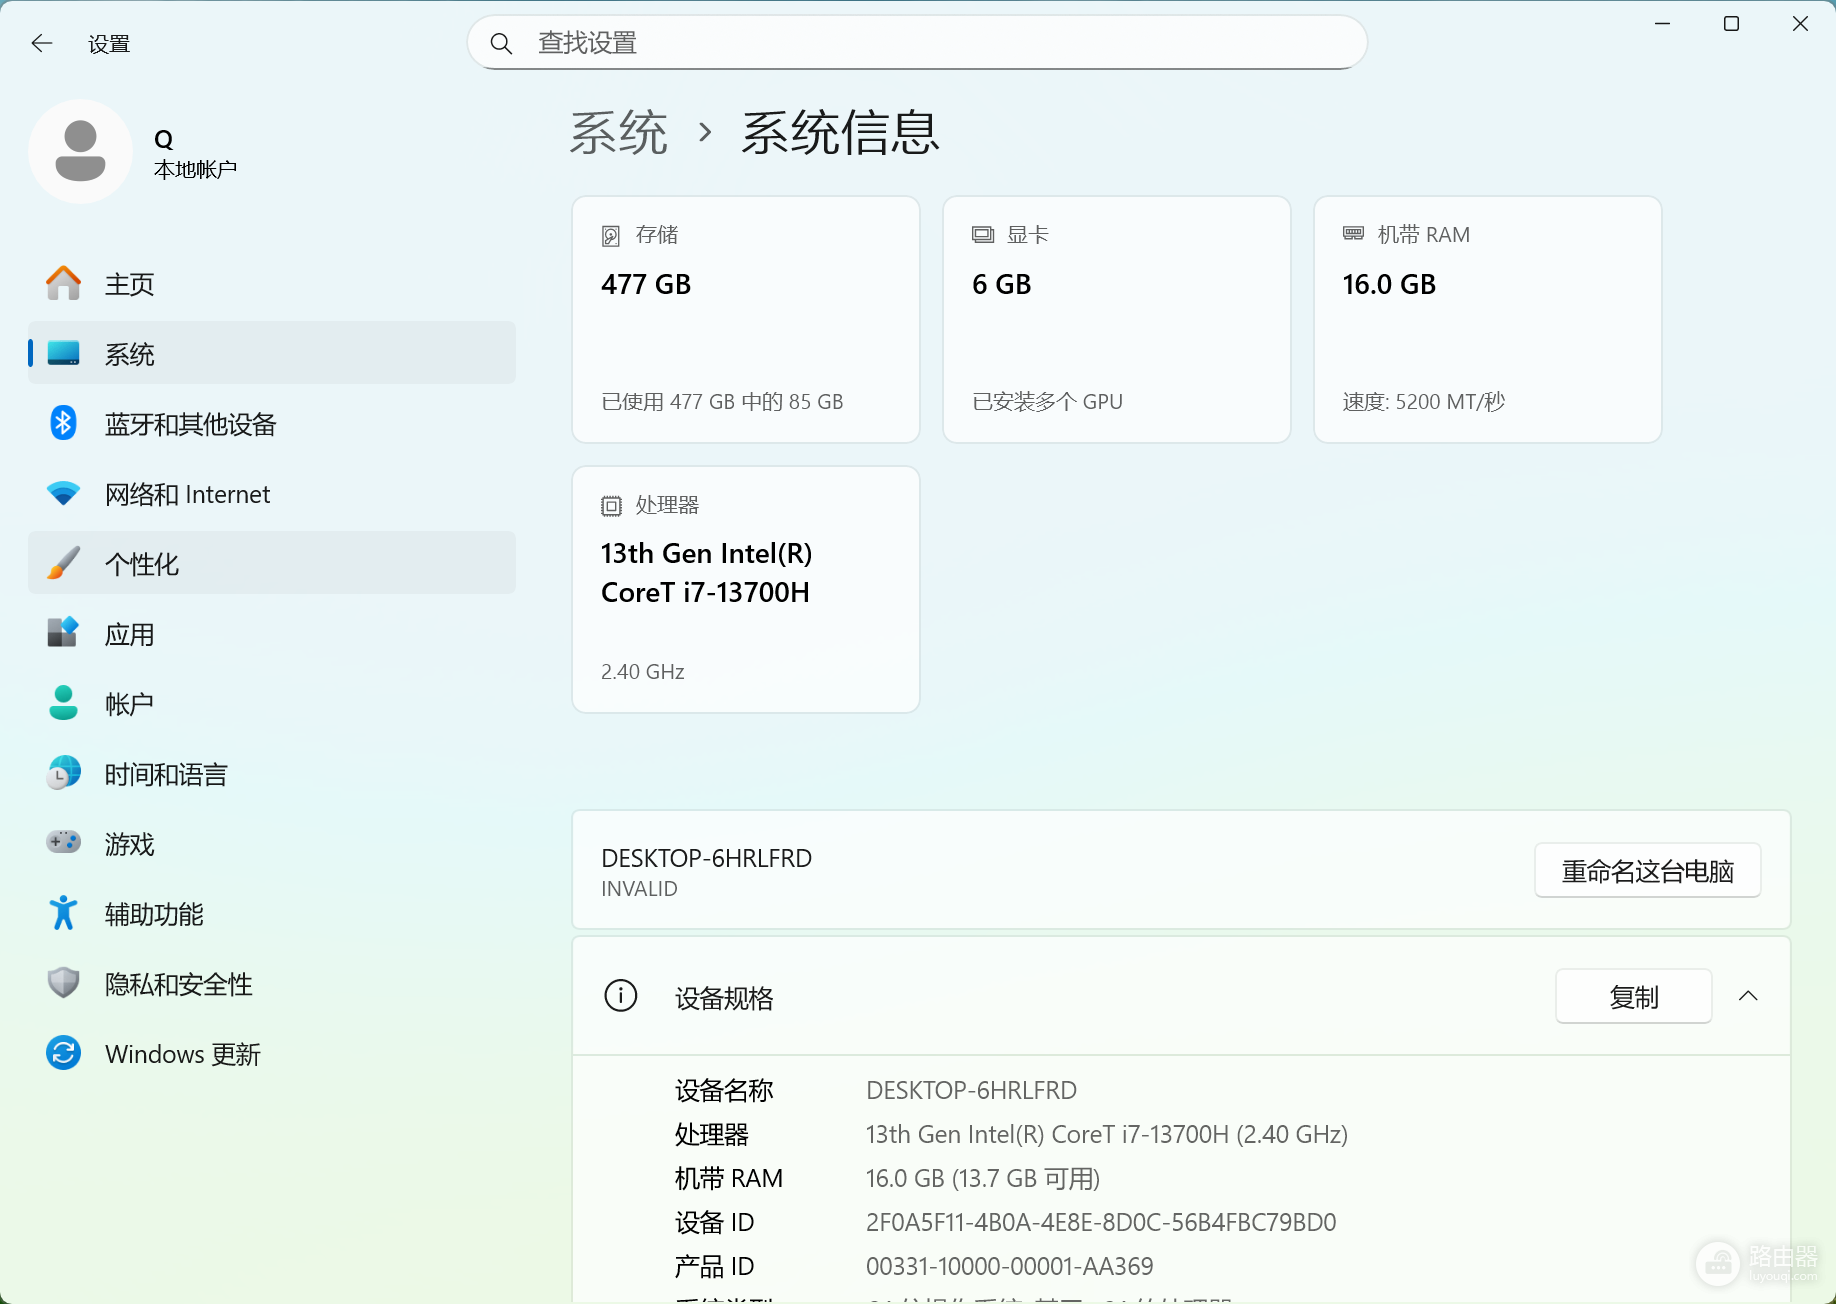Image resolution: width=1836 pixels, height=1304 pixels.
Task: Click the back arrow icon
Action: pos(41,43)
